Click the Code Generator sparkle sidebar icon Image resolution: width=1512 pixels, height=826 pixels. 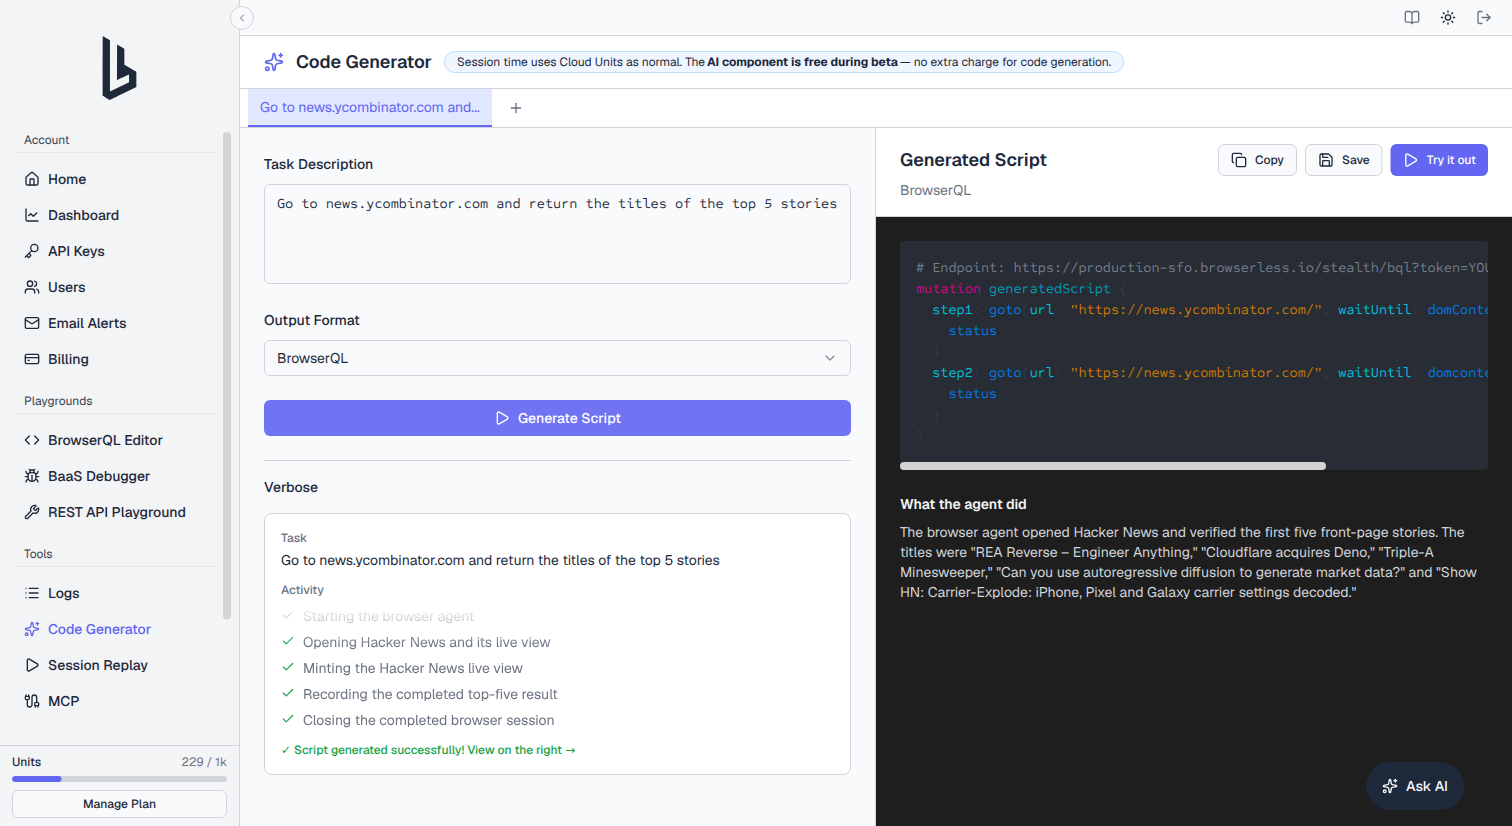click(32, 629)
